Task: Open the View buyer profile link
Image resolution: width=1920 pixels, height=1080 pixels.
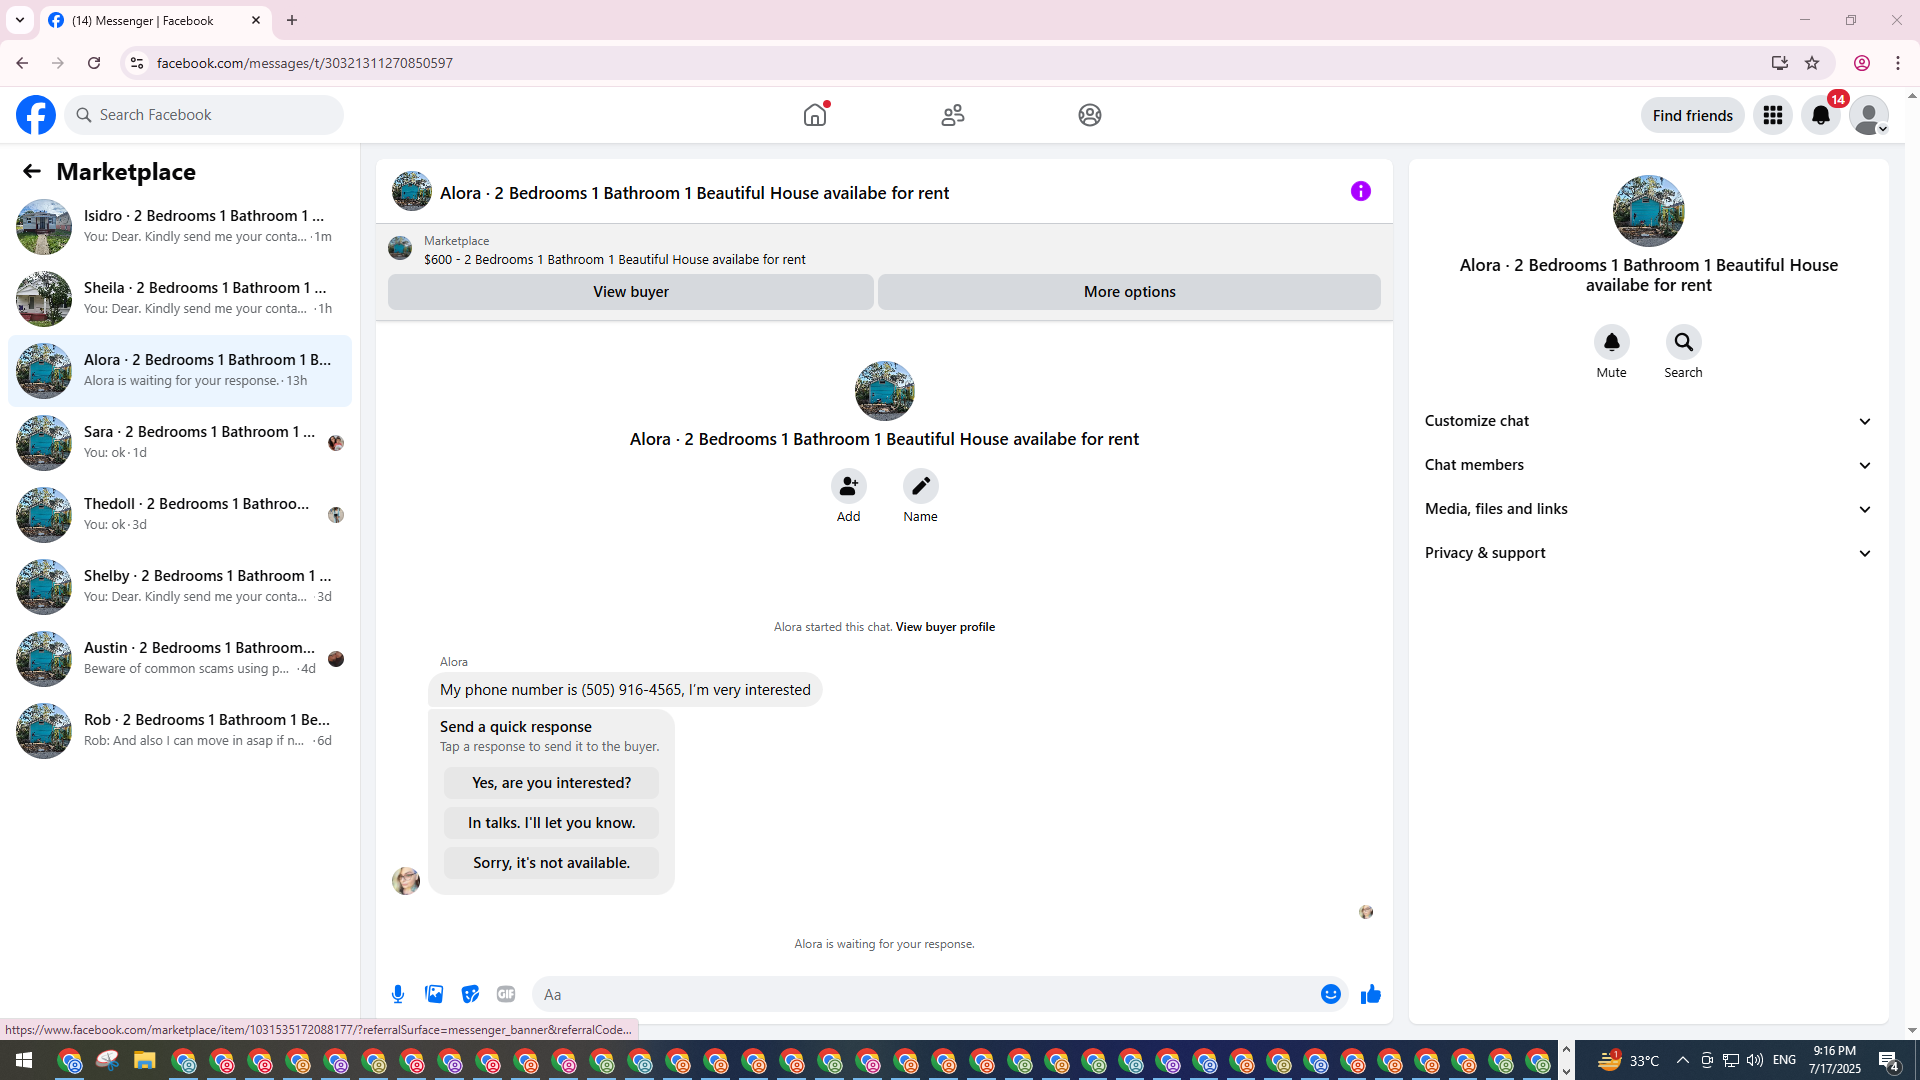Action: point(945,627)
